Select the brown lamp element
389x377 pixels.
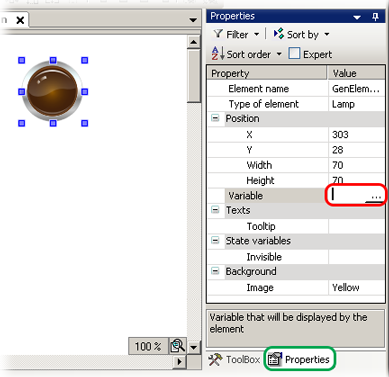click(x=52, y=91)
